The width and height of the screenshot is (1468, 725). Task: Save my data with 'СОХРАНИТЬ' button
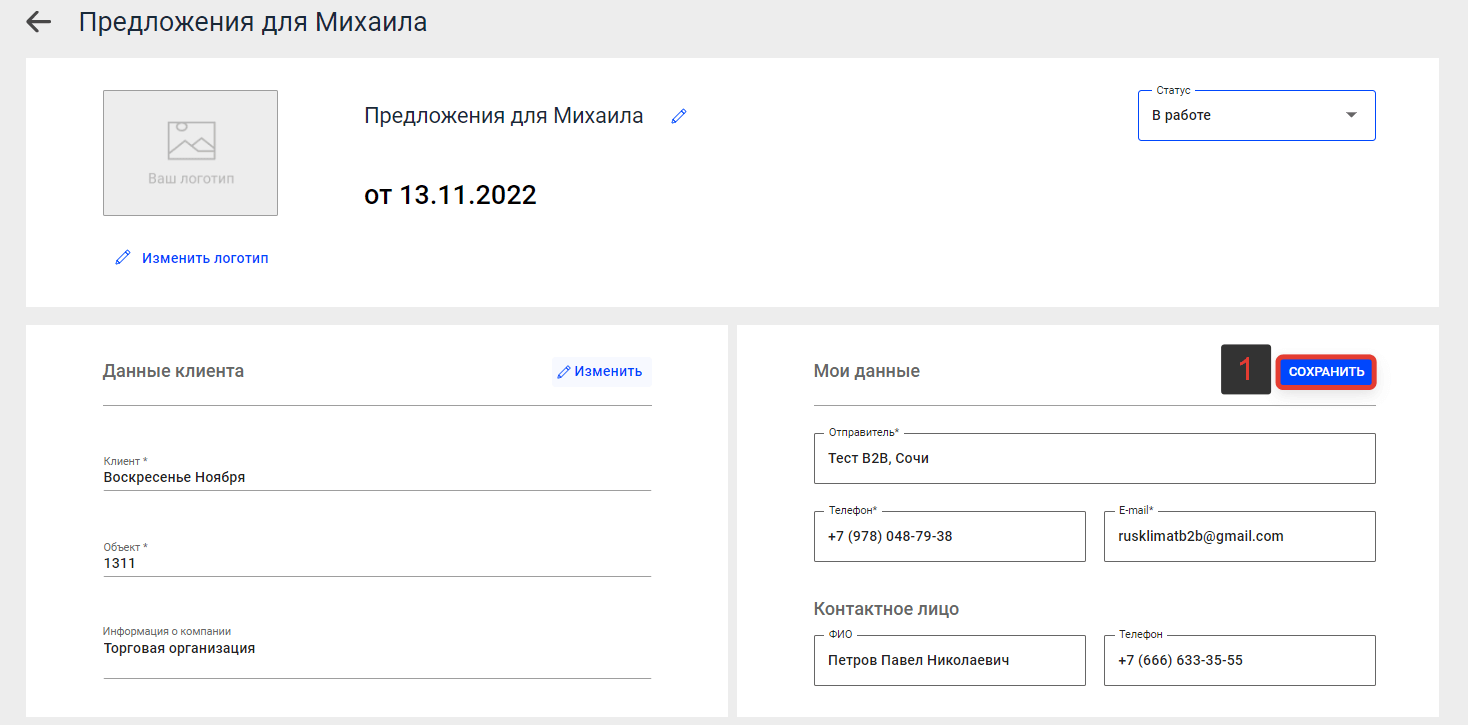tap(1326, 372)
